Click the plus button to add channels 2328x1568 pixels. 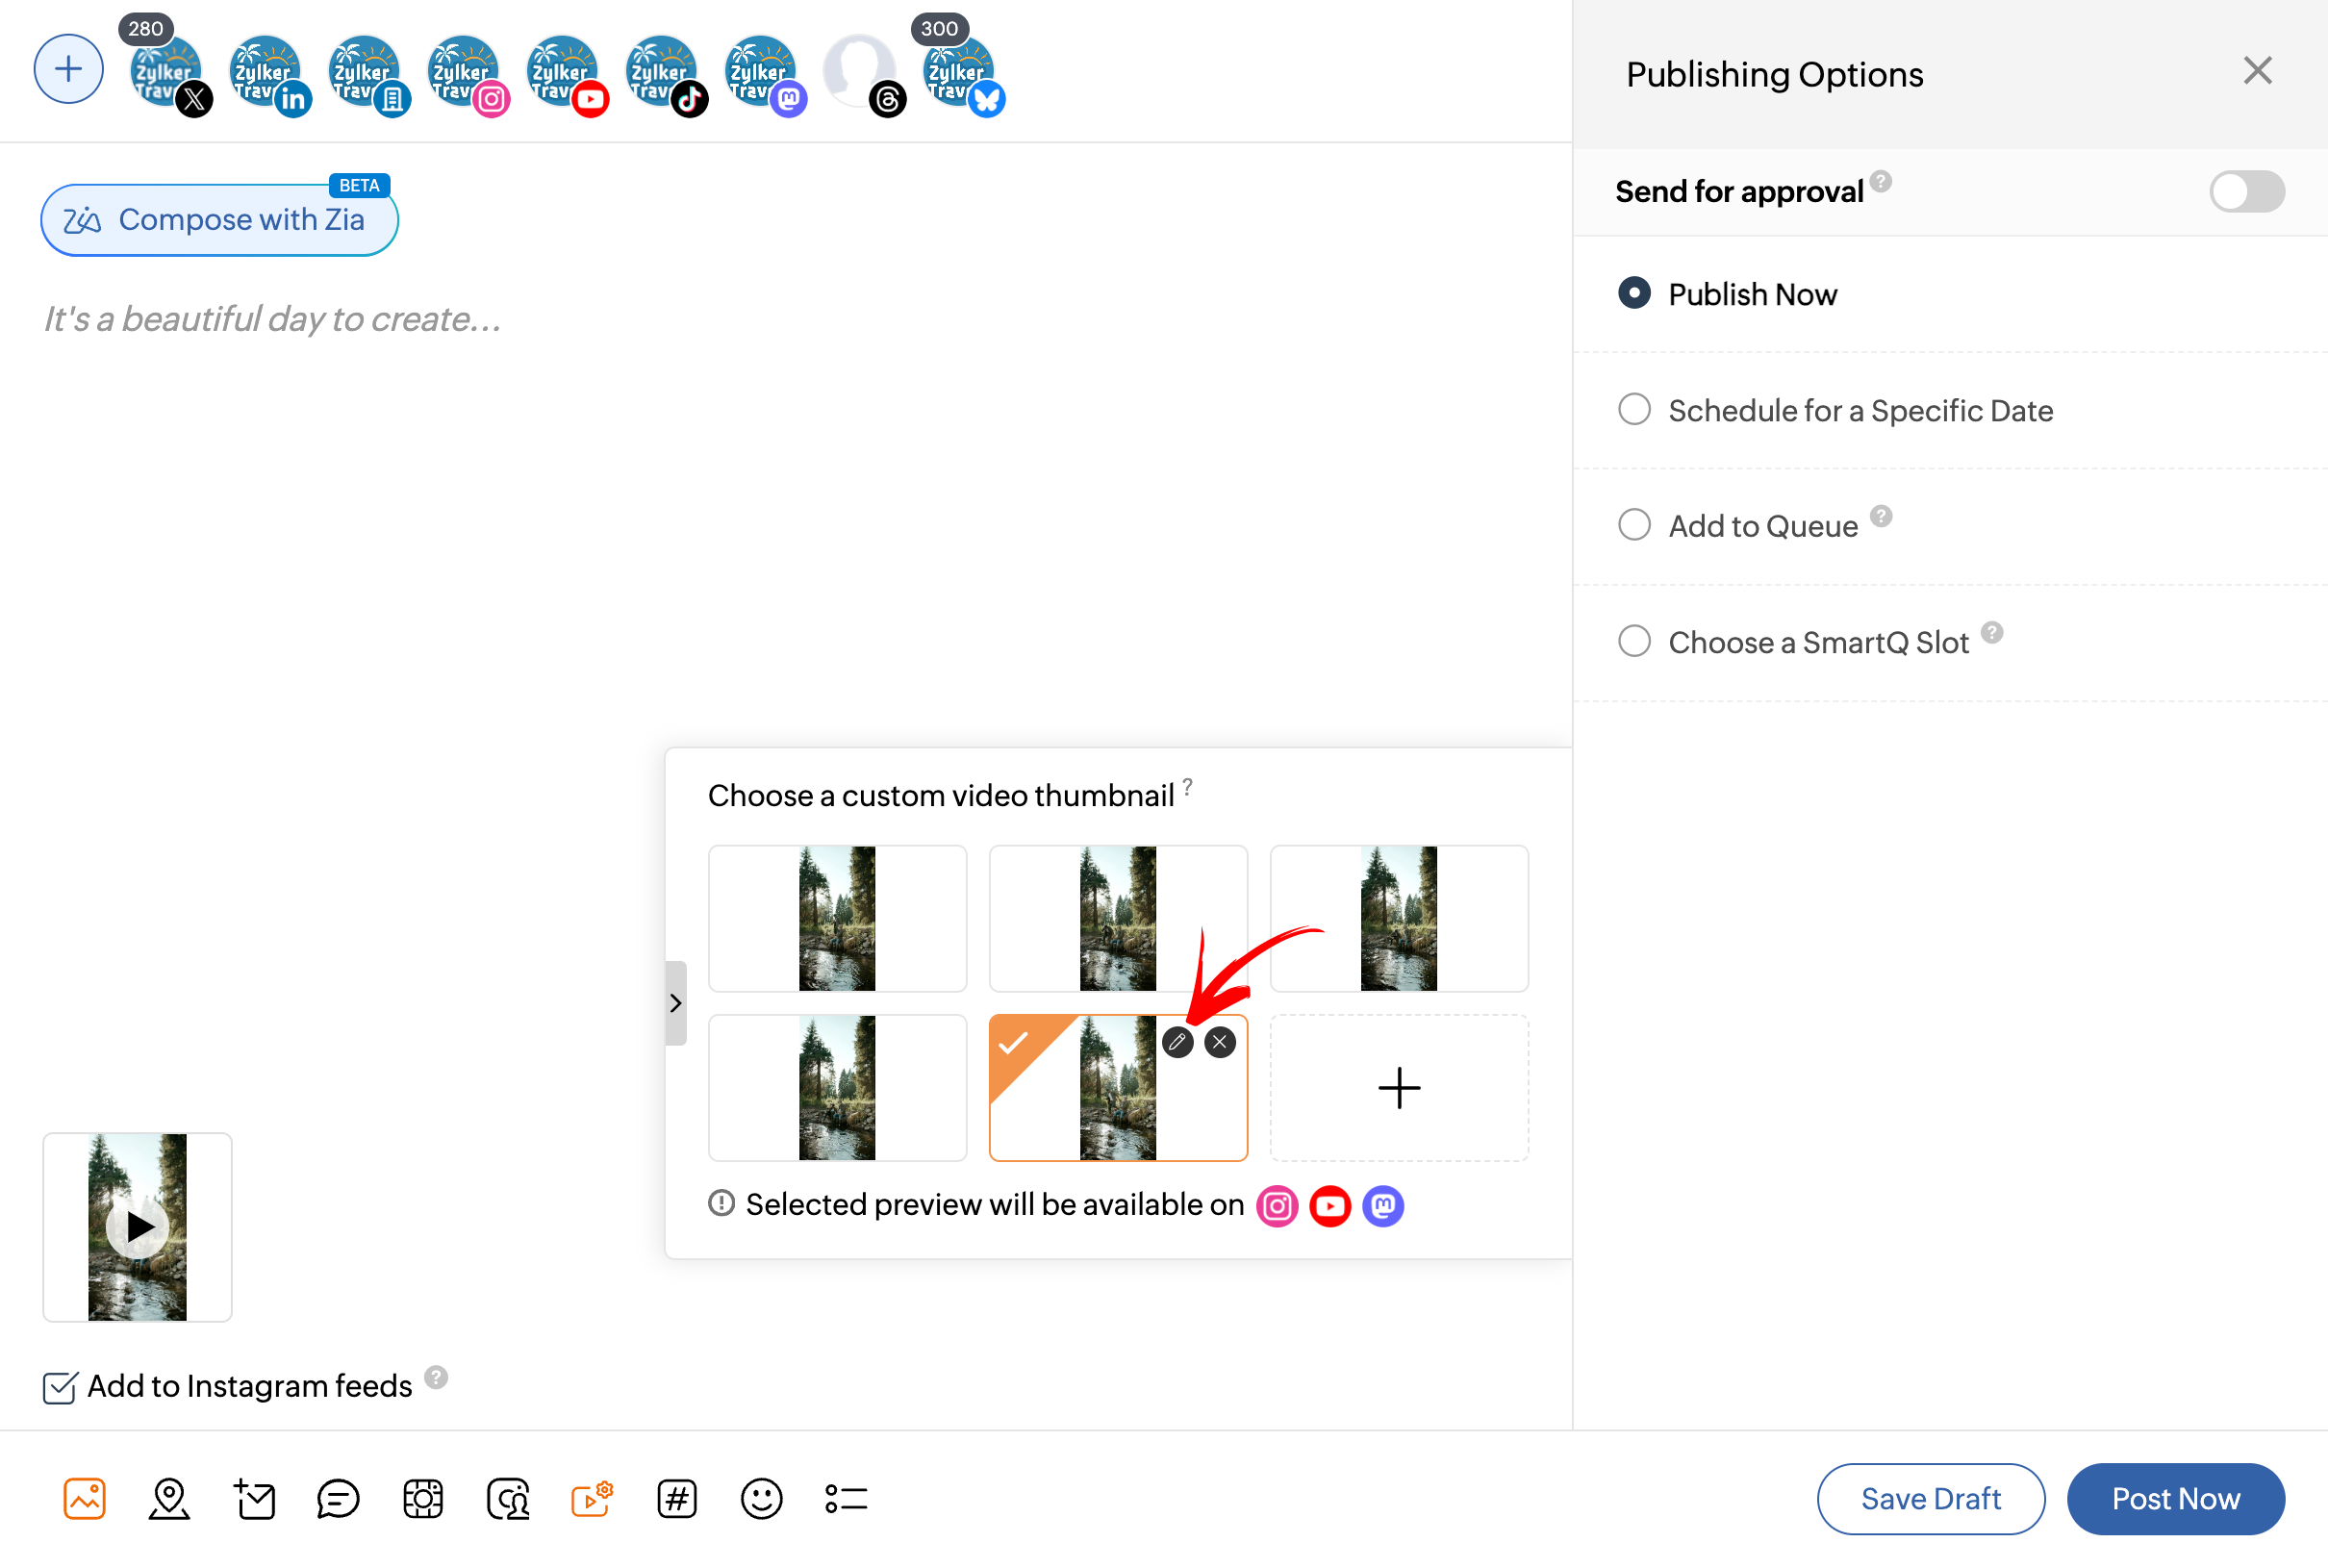tap(68, 69)
